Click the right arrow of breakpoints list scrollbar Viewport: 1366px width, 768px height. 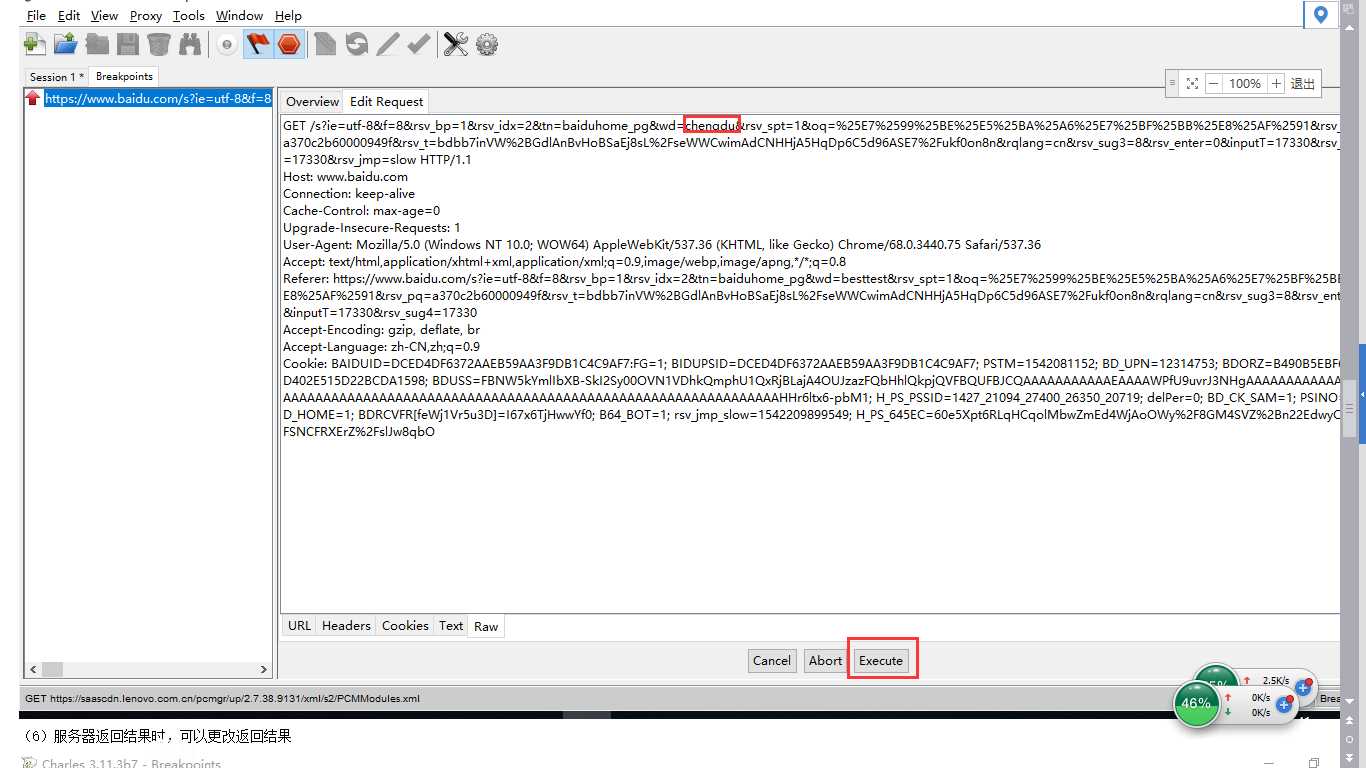point(264,670)
